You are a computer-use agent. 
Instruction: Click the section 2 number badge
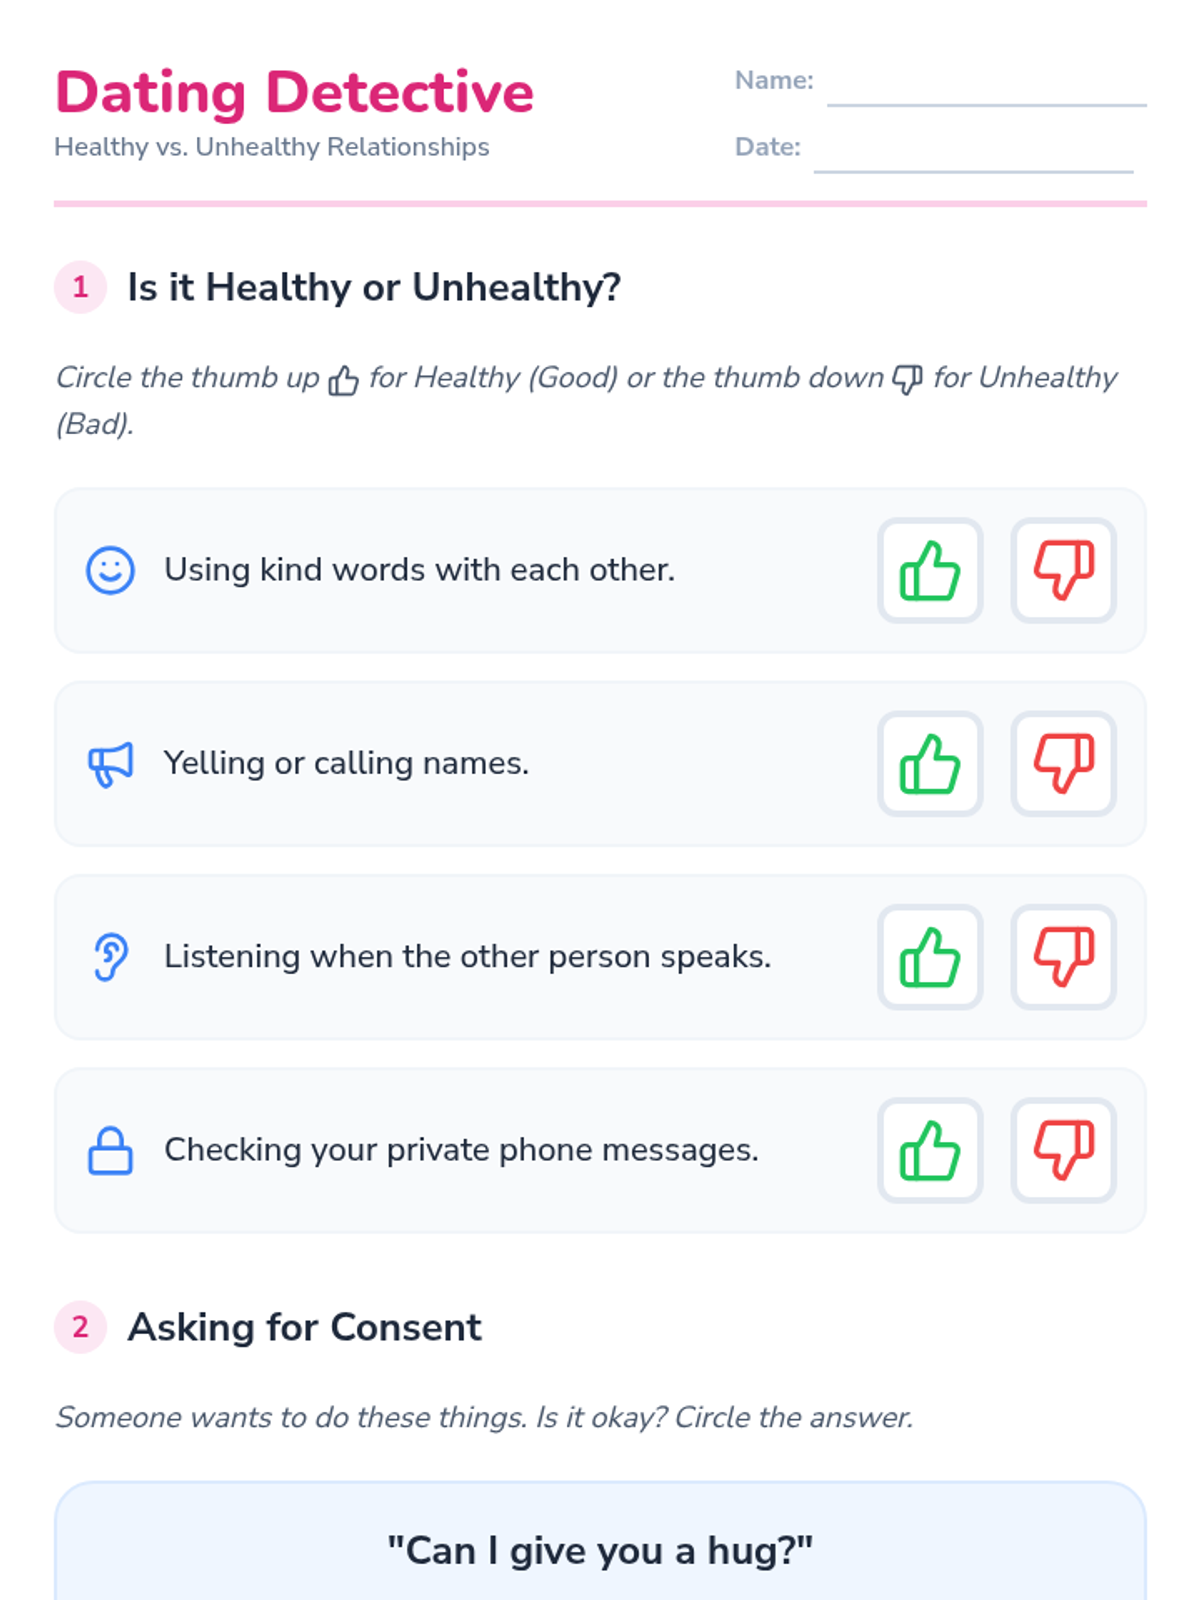tap(80, 1327)
